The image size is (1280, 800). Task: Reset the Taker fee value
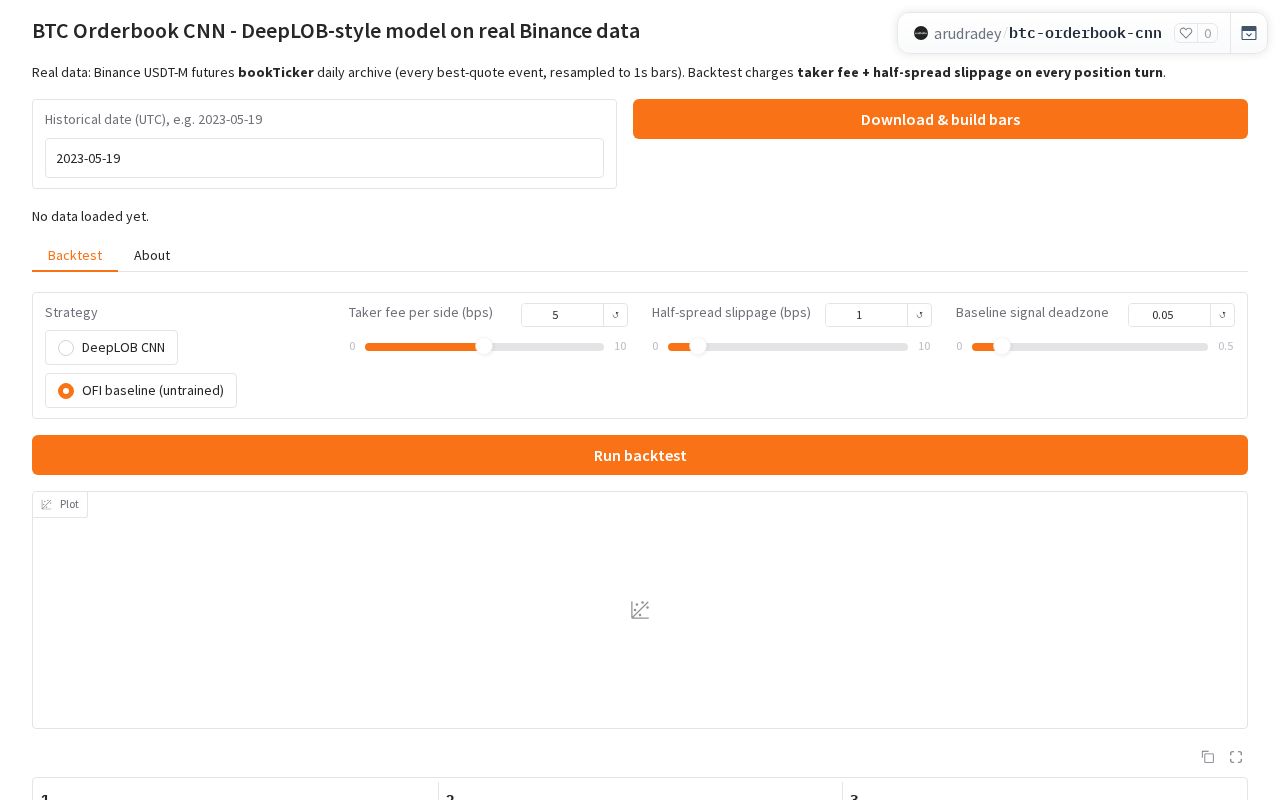coord(616,315)
